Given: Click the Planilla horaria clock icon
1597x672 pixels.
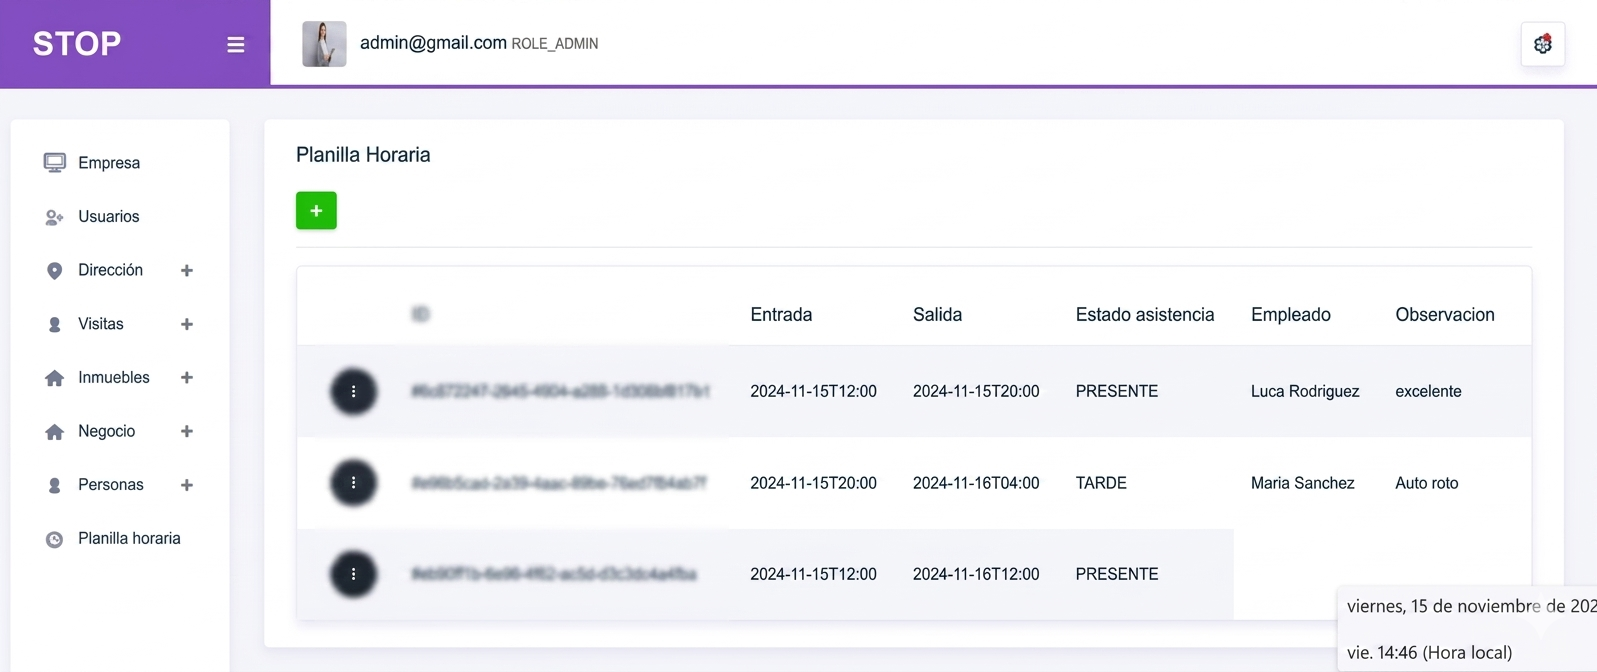Looking at the screenshot, I should click(55, 540).
